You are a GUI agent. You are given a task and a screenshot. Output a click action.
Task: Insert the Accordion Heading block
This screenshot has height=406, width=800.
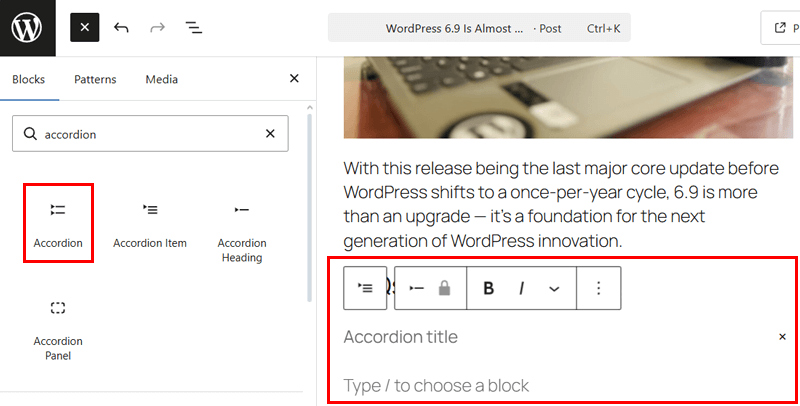(241, 230)
